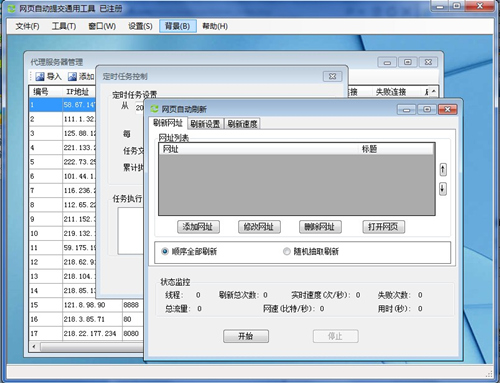Click proxy list vertical scrollbar up arrow
500x383 pixels.
click(434, 91)
